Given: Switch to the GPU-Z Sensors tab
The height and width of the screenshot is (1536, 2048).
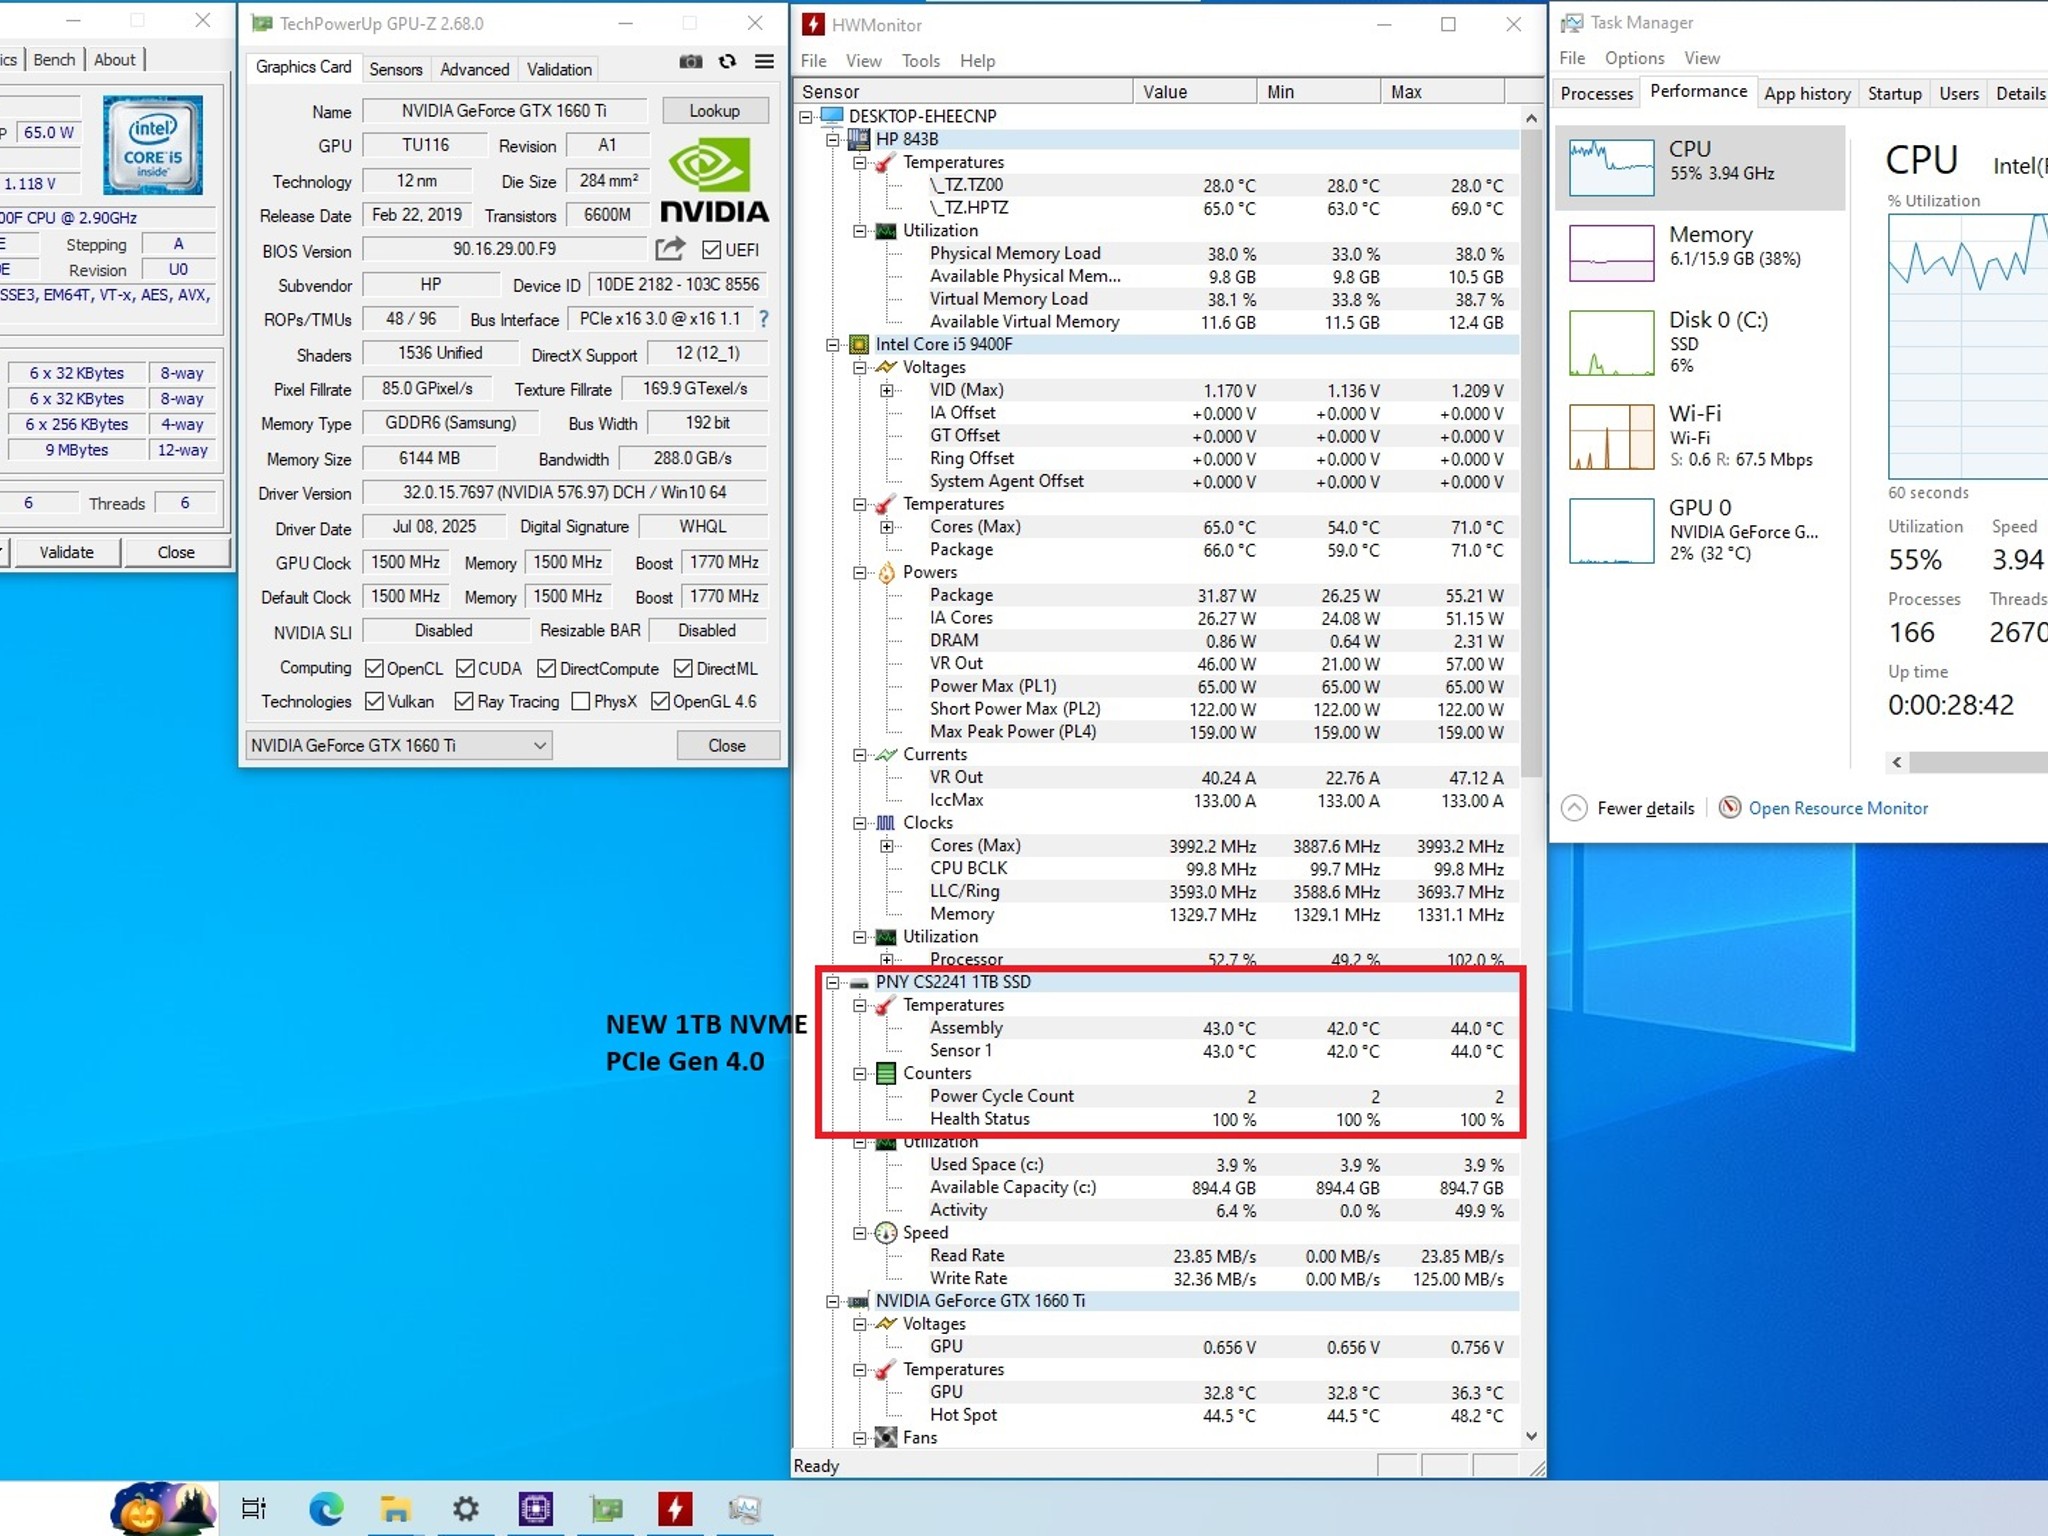Looking at the screenshot, I should [396, 69].
